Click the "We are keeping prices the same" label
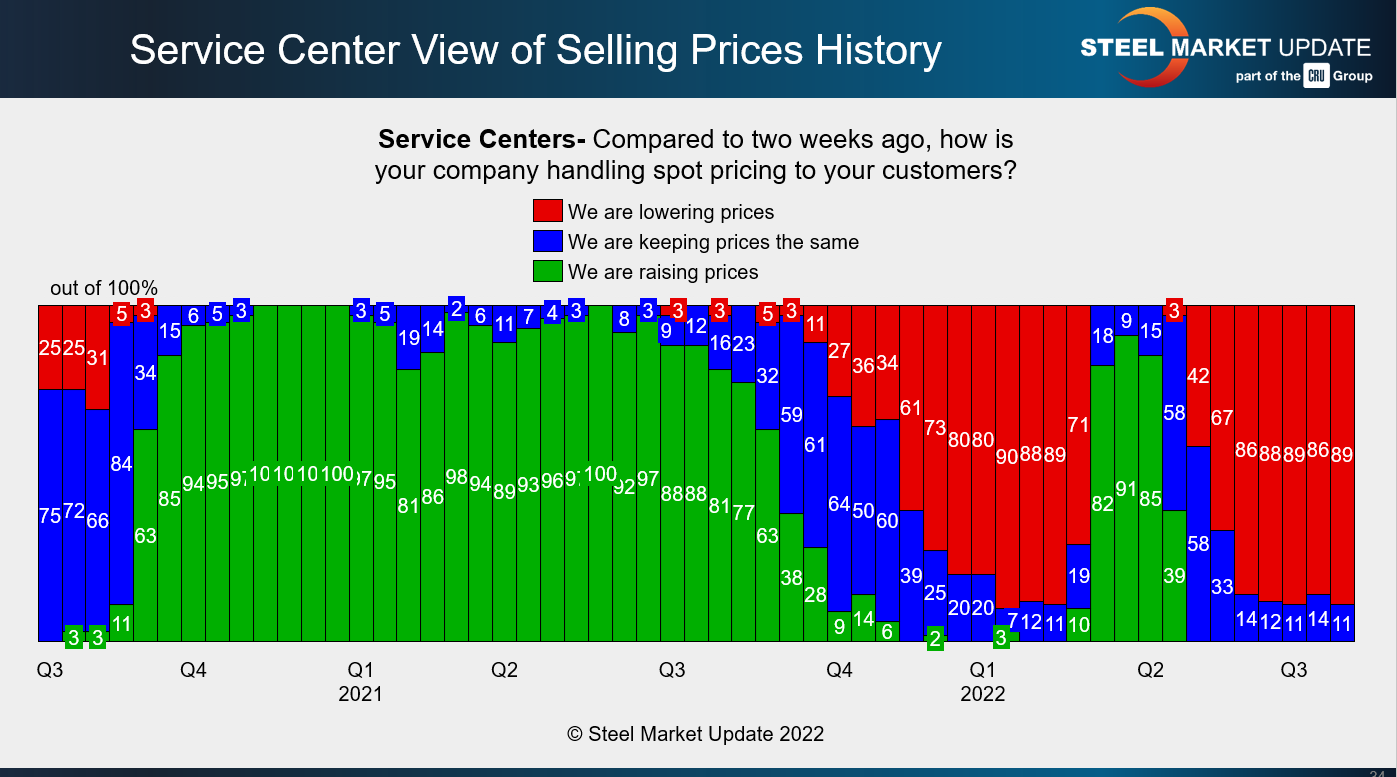This screenshot has height=777, width=1397. click(x=713, y=242)
